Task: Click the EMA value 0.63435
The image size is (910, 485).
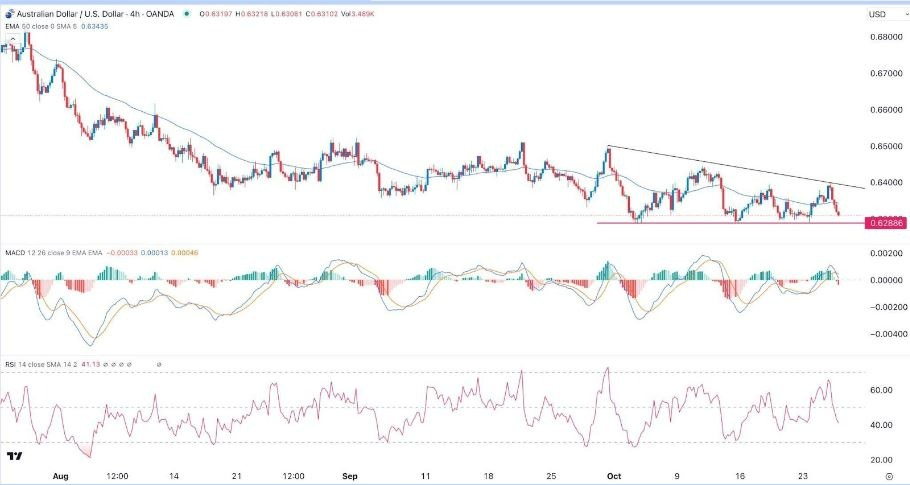Action: click(95, 27)
